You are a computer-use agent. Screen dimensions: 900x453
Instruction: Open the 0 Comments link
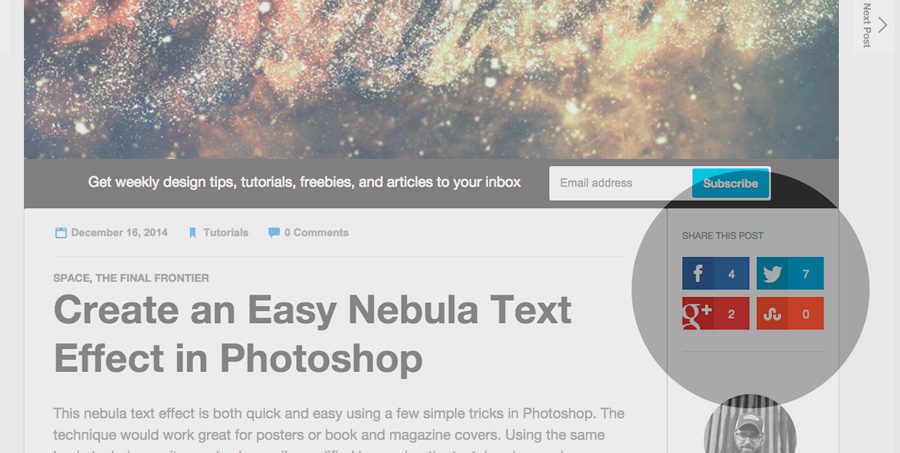[316, 233]
